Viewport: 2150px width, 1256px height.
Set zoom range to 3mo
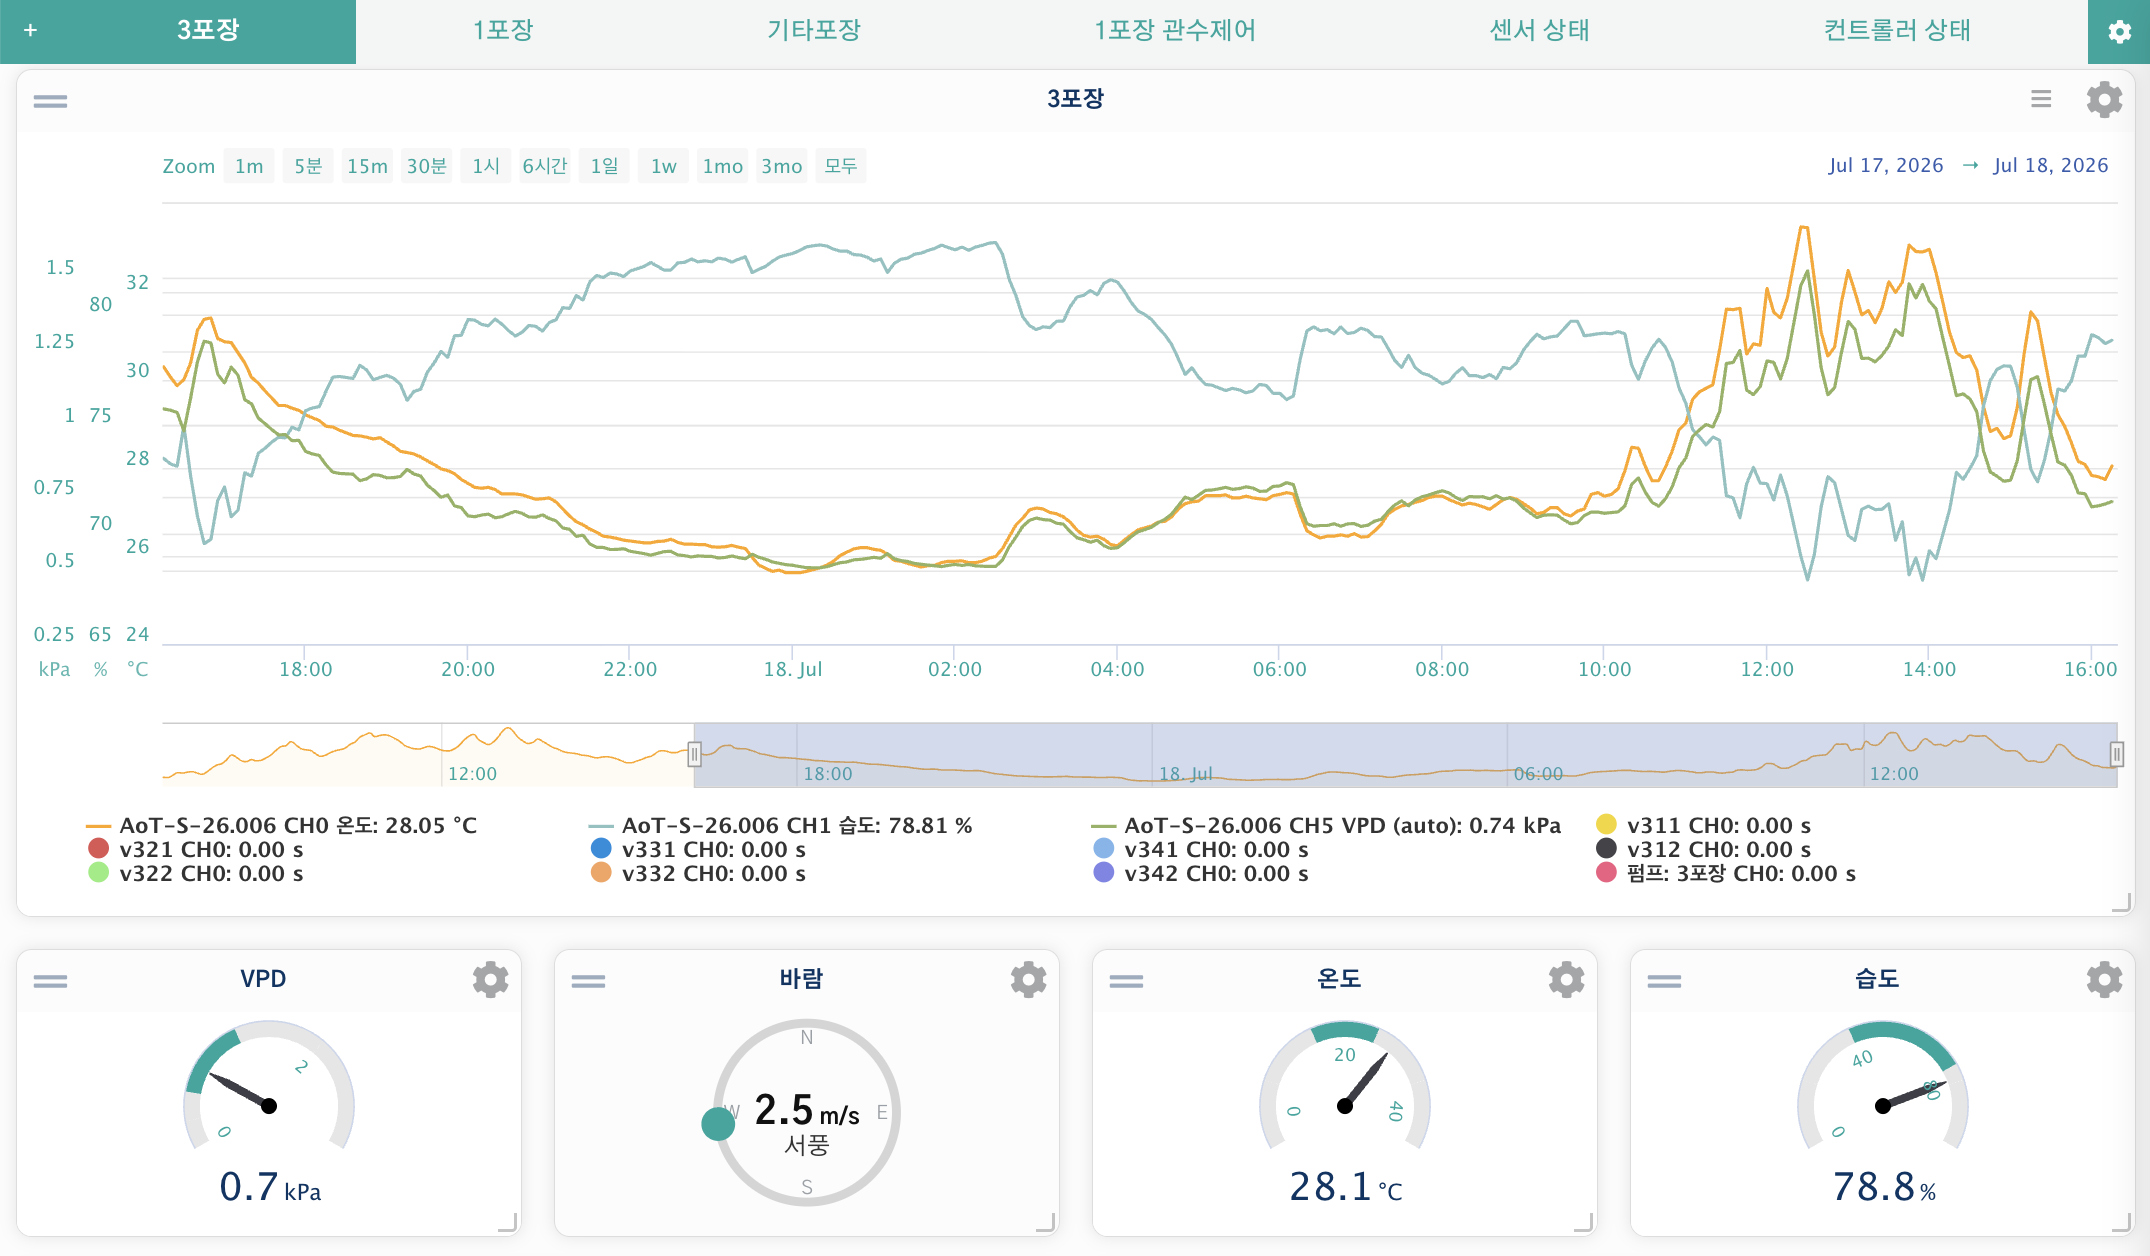point(781,166)
